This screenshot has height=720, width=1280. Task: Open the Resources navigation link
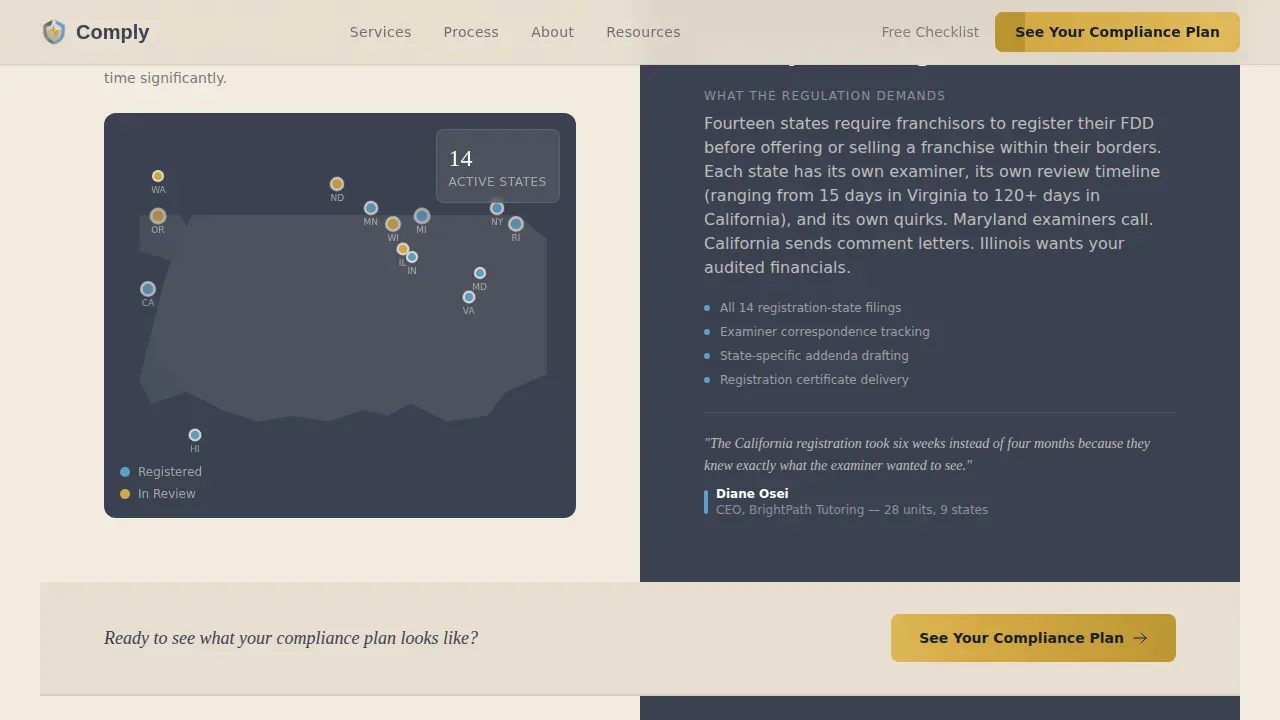pyautogui.click(x=643, y=32)
